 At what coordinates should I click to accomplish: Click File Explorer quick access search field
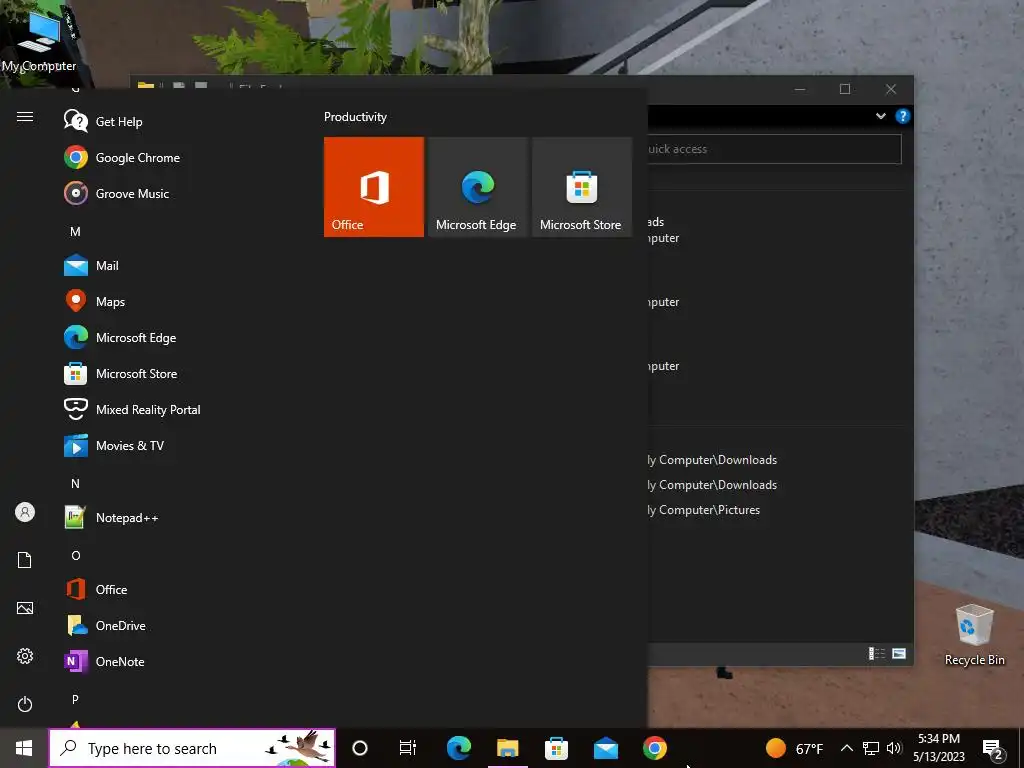point(774,149)
